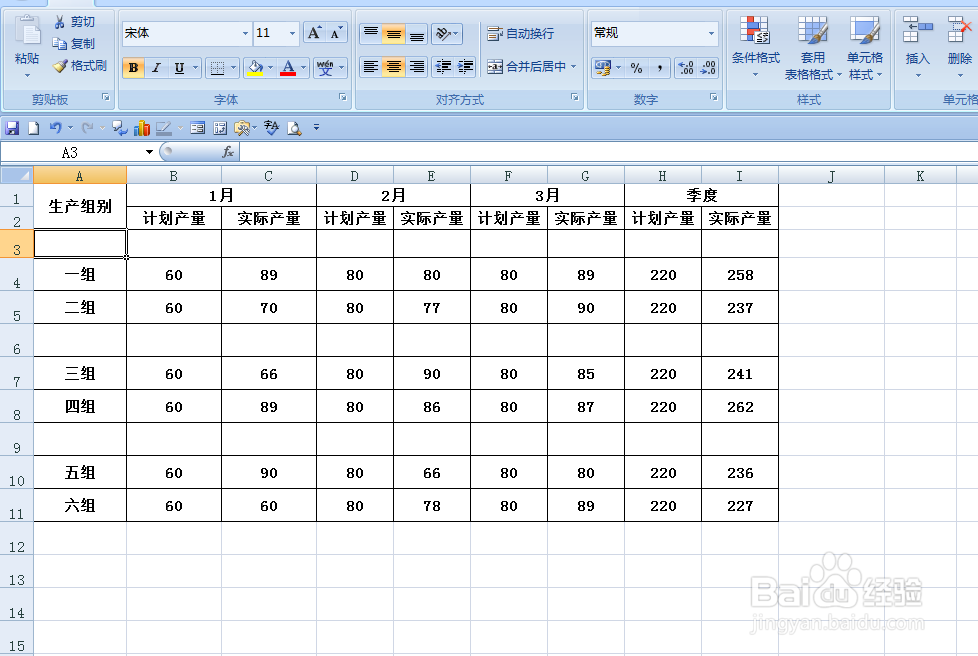Select the Format Painter (格式刷) brush

pos(79,65)
